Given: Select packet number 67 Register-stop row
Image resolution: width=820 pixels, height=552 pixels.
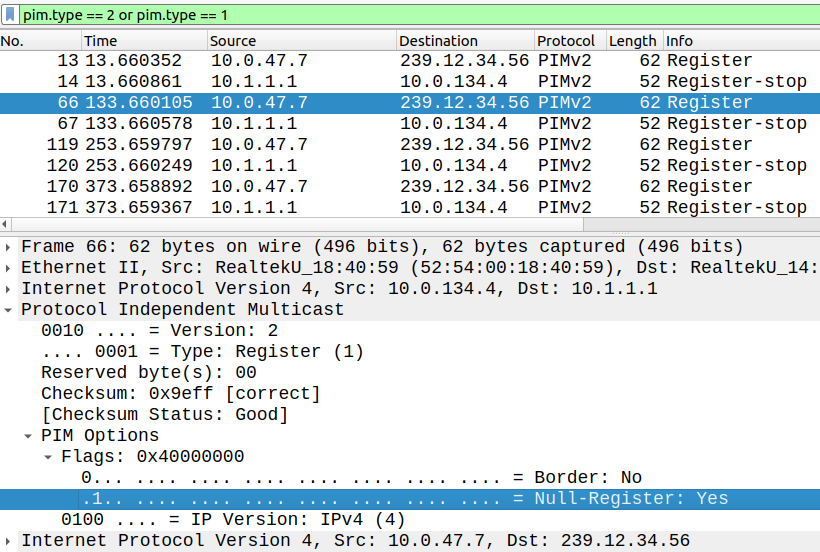Looking at the screenshot, I should 410,123.
